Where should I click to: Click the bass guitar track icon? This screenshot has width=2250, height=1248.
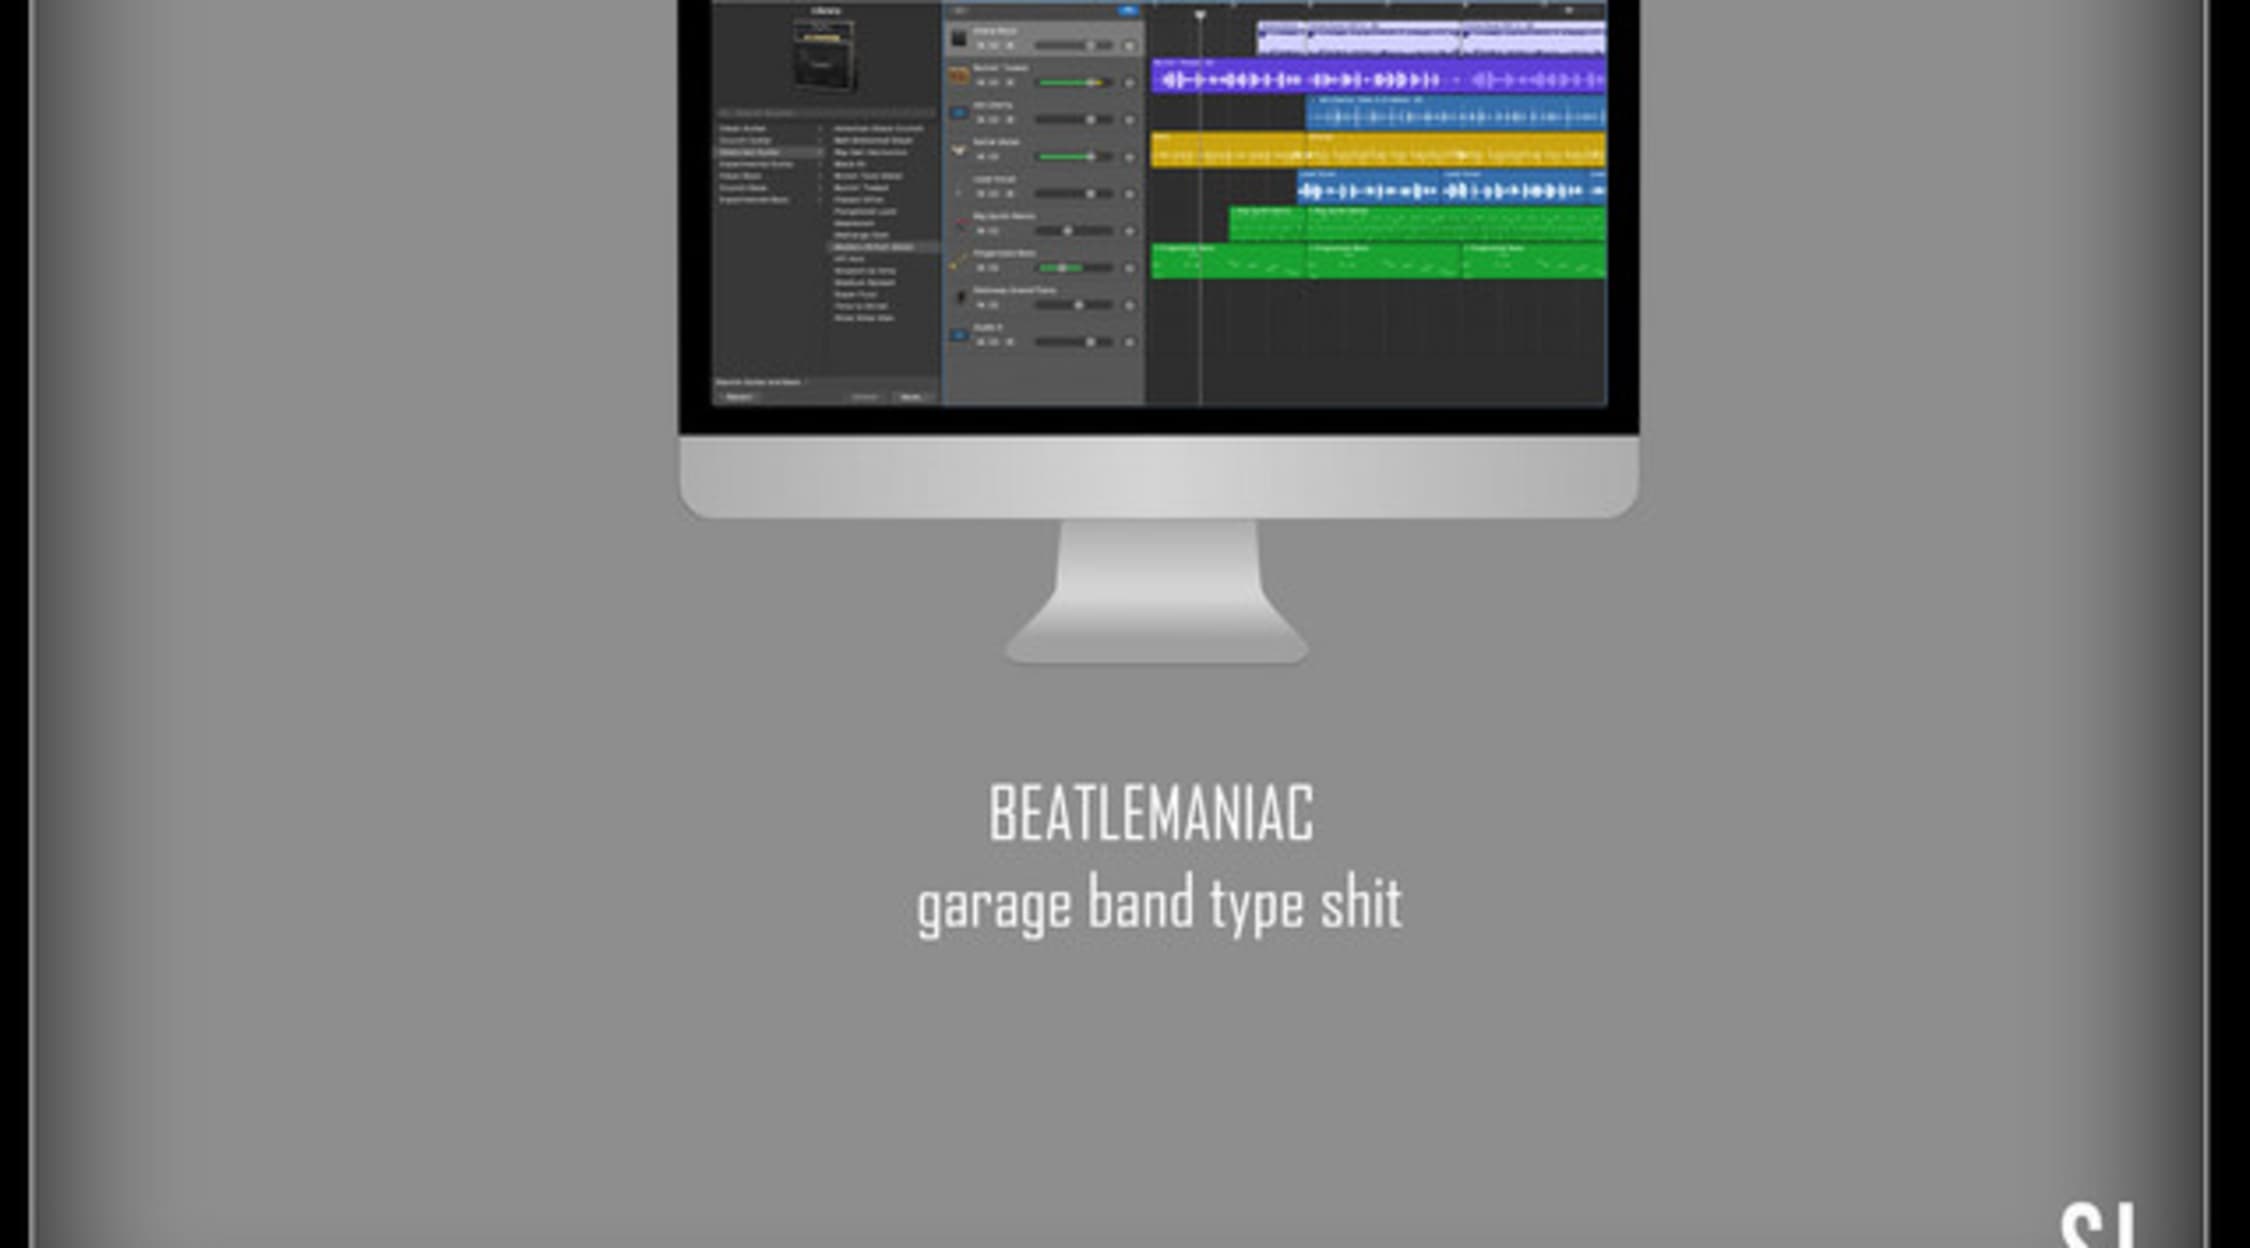tap(959, 261)
